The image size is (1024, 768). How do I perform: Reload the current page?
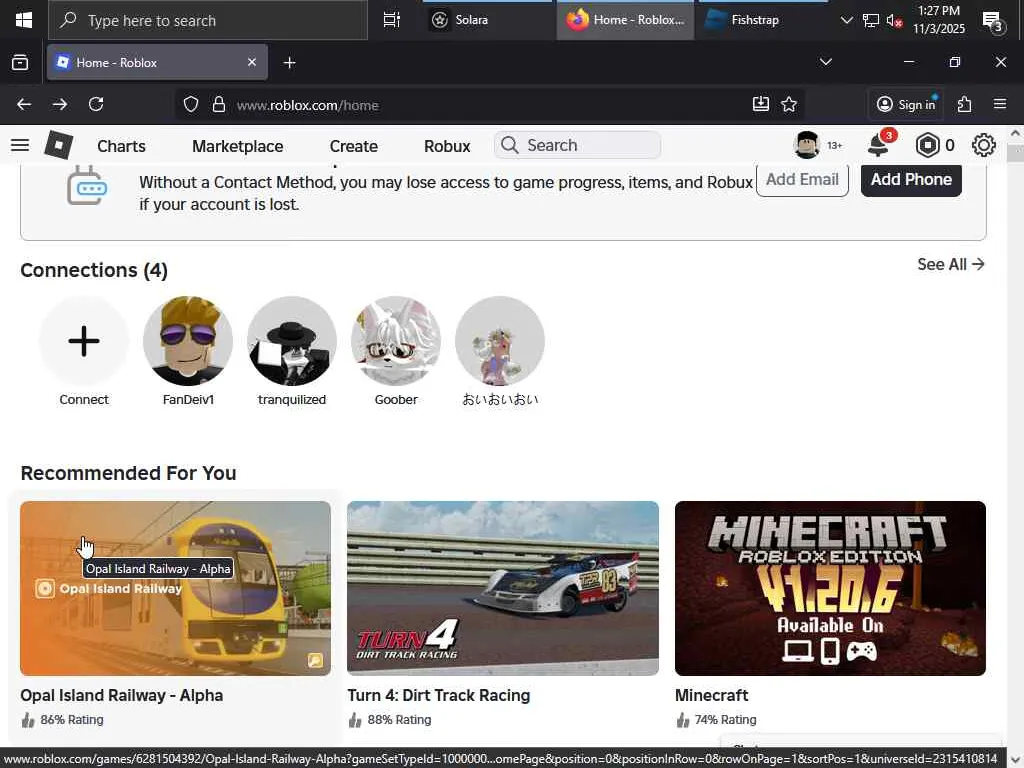pos(96,104)
